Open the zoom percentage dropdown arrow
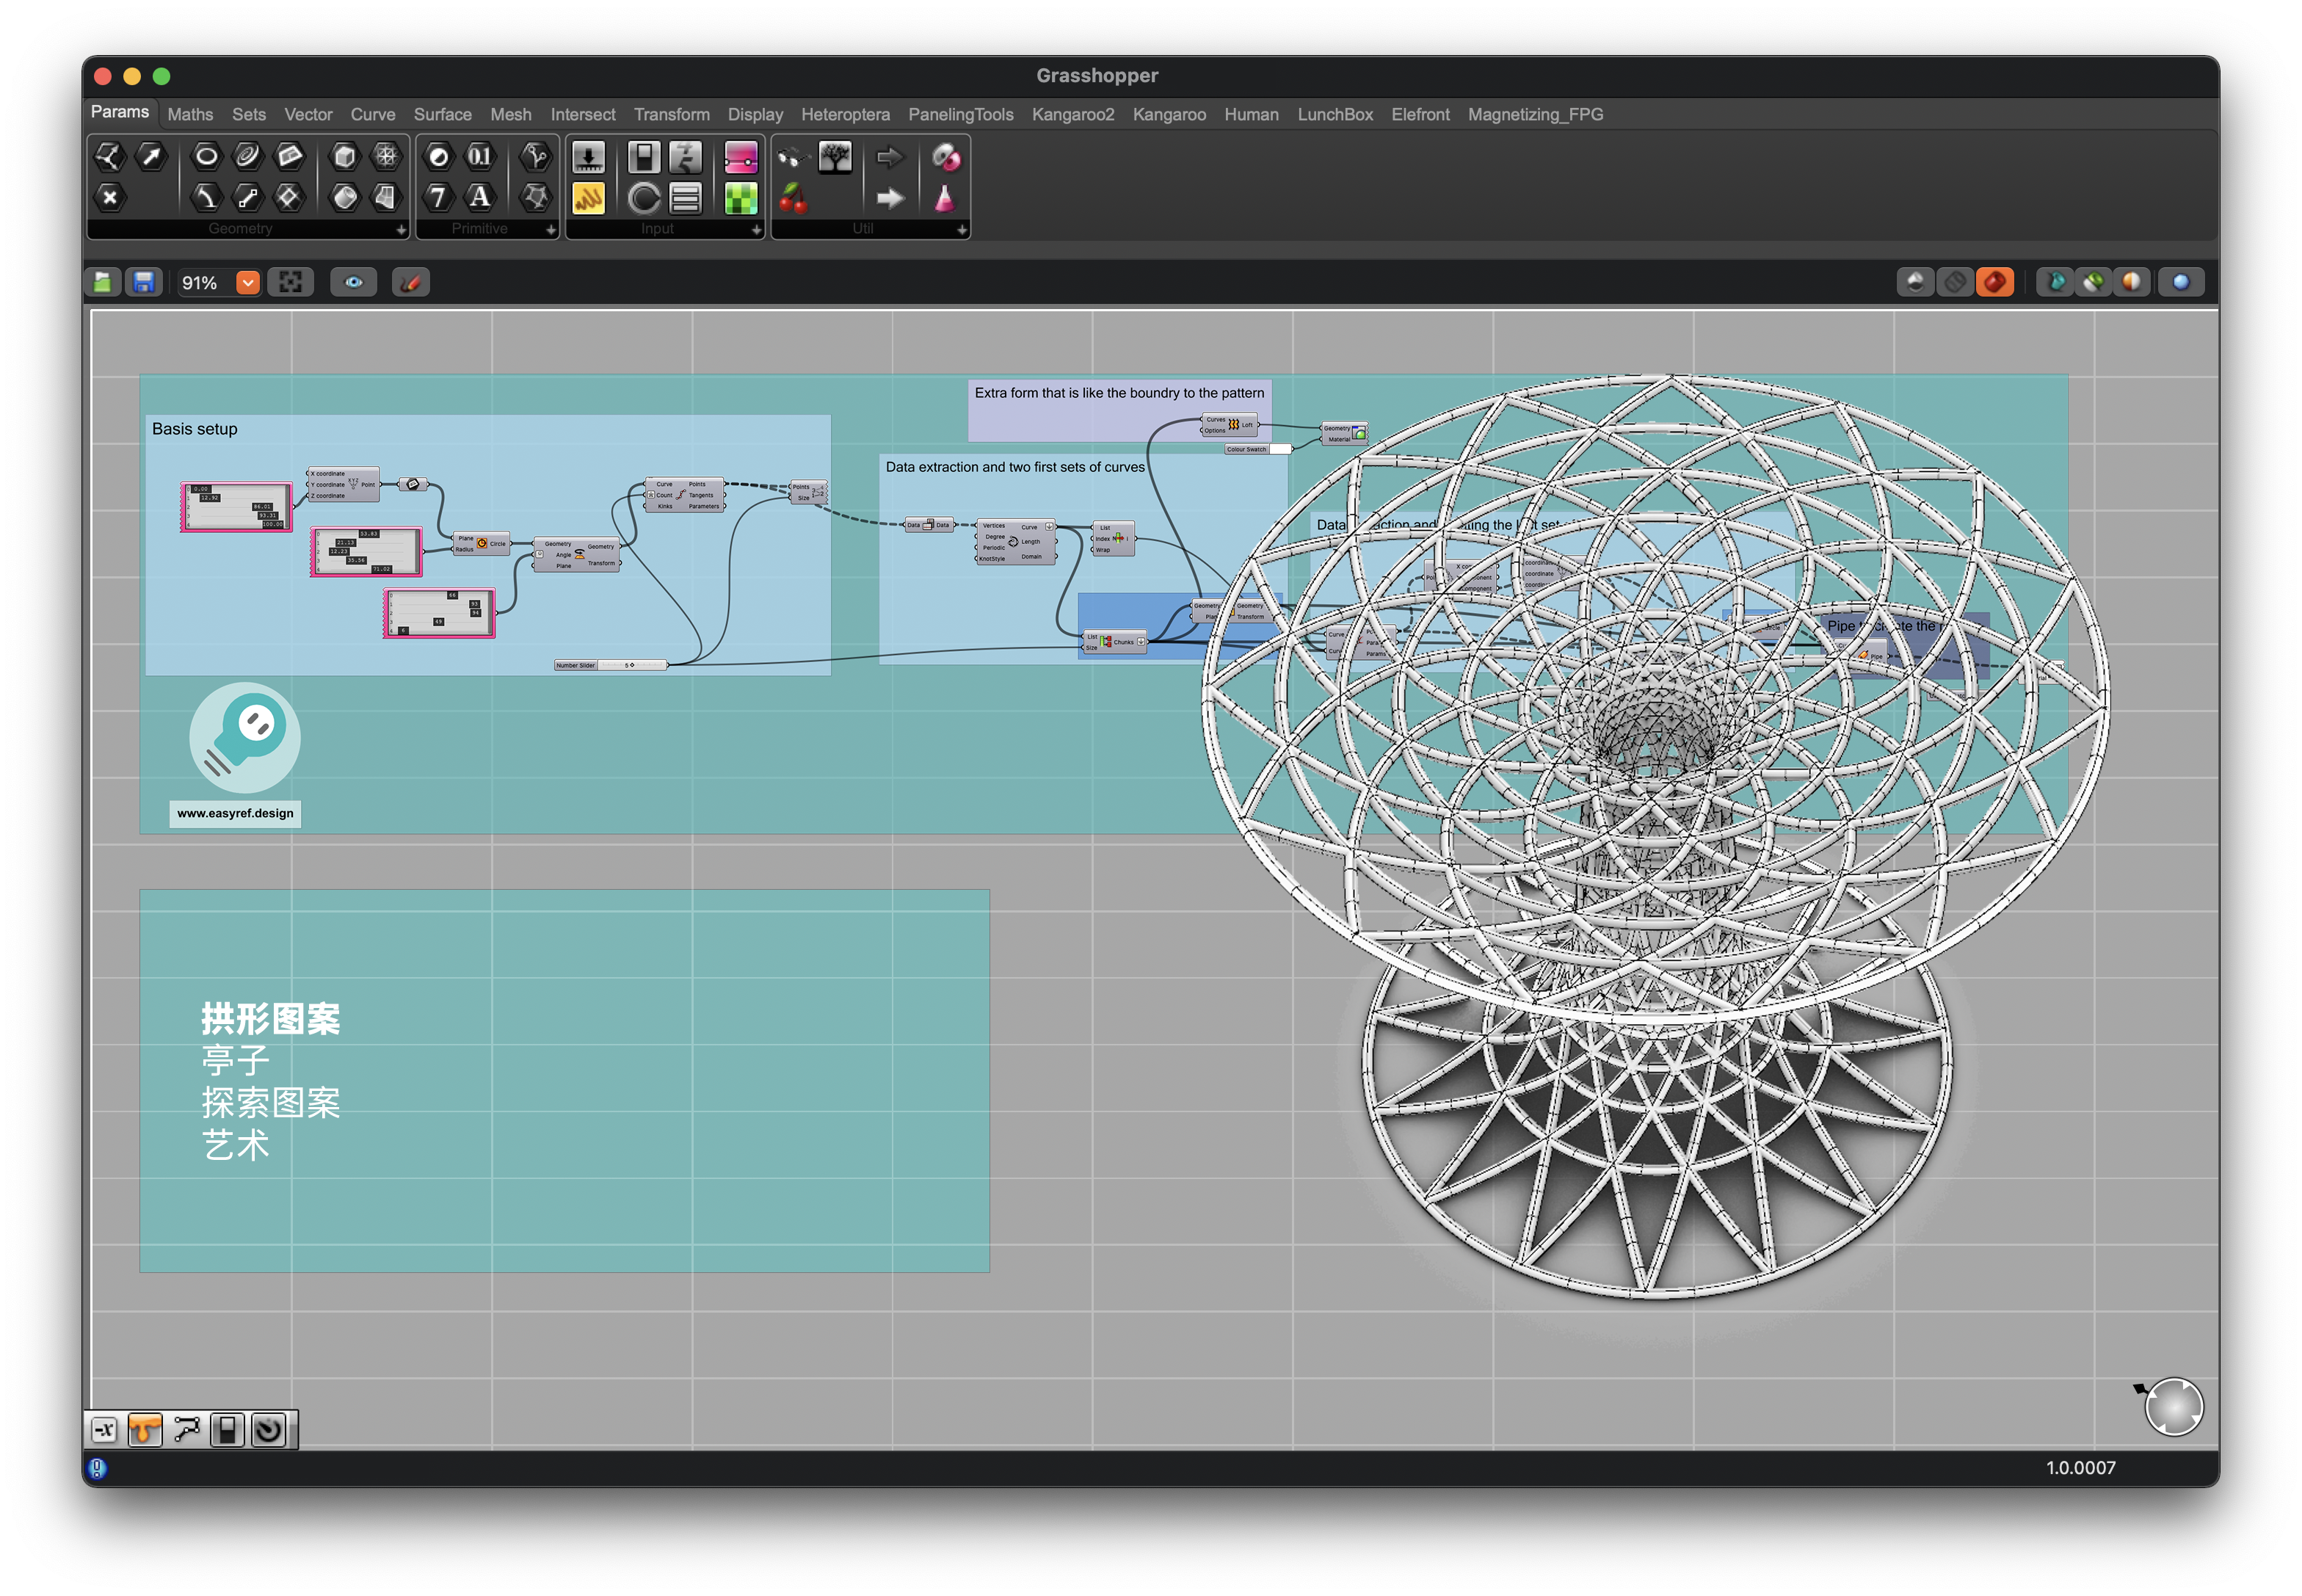 pyautogui.click(x=248, y=283)
